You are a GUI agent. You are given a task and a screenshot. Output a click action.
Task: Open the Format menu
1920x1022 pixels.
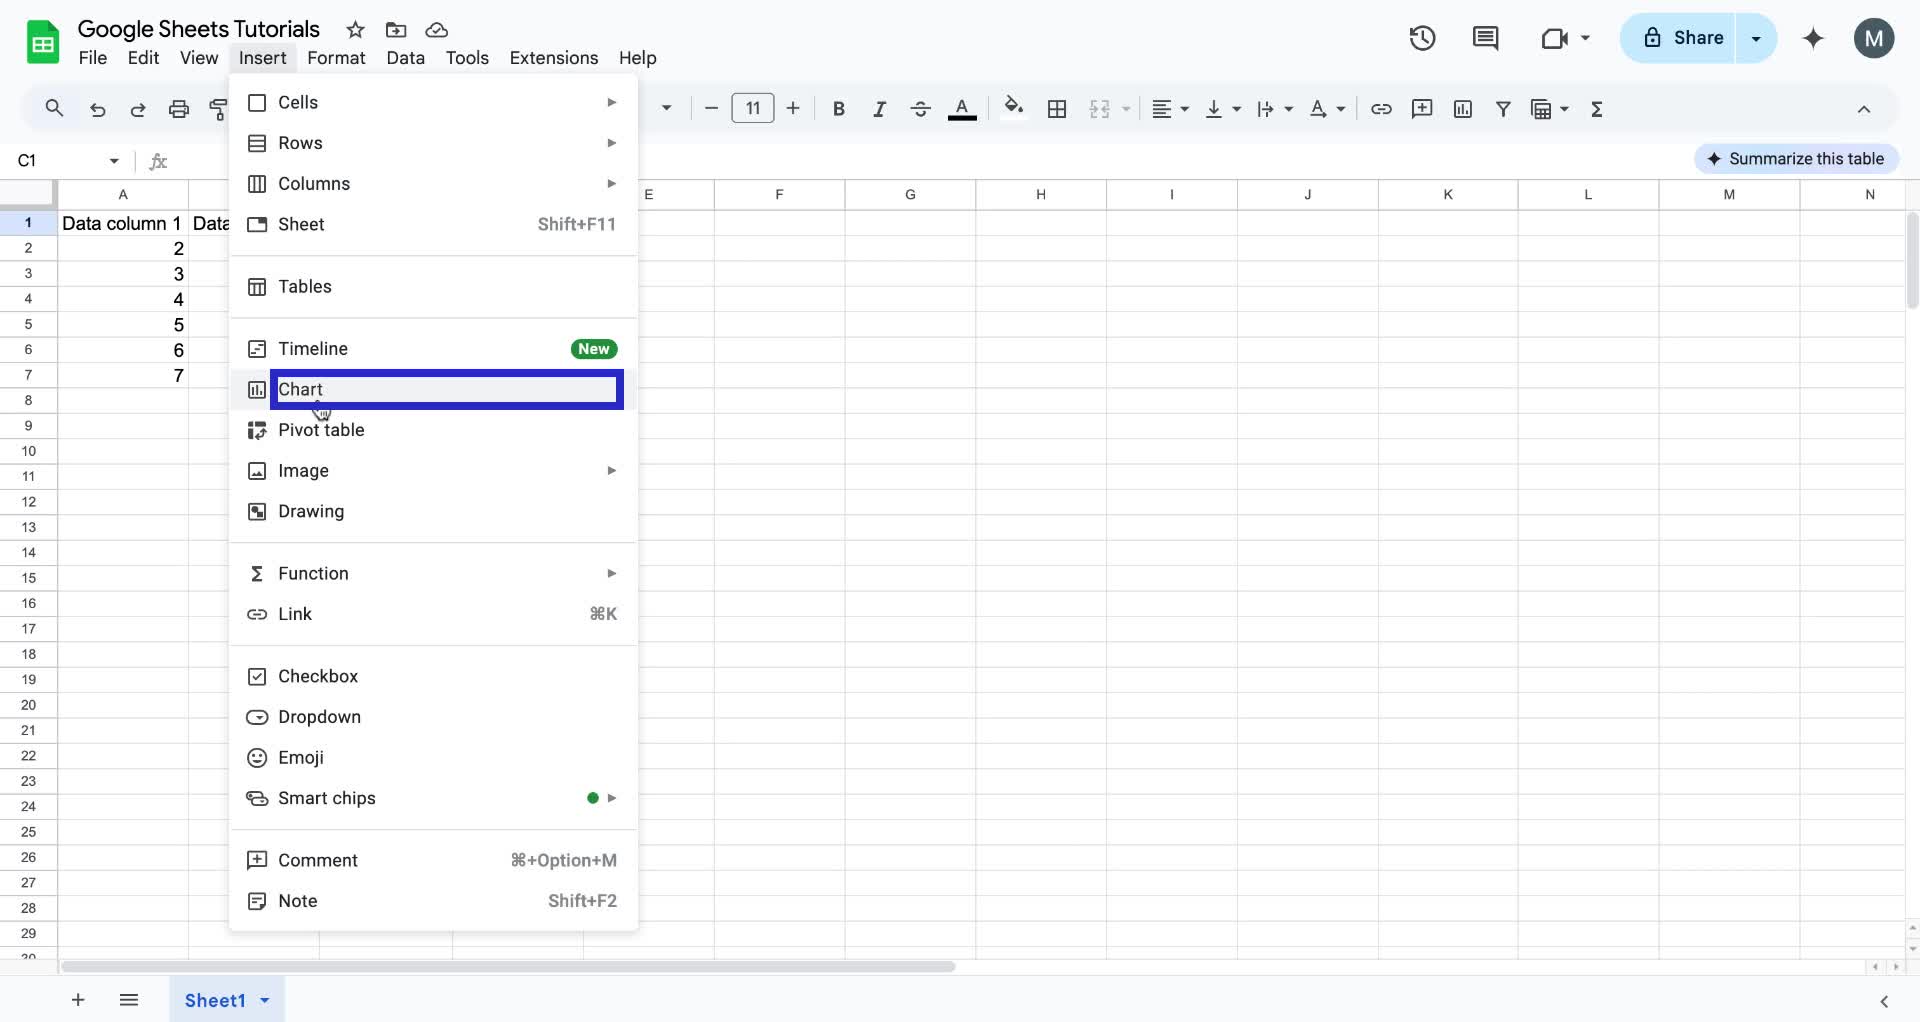tap(336, 58)
